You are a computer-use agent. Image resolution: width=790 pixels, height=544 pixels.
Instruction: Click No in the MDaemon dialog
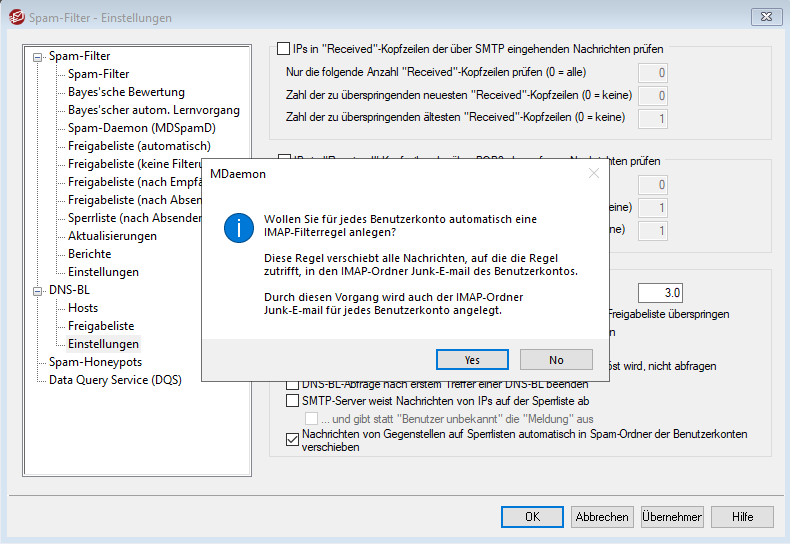click(x=556, y=360)
